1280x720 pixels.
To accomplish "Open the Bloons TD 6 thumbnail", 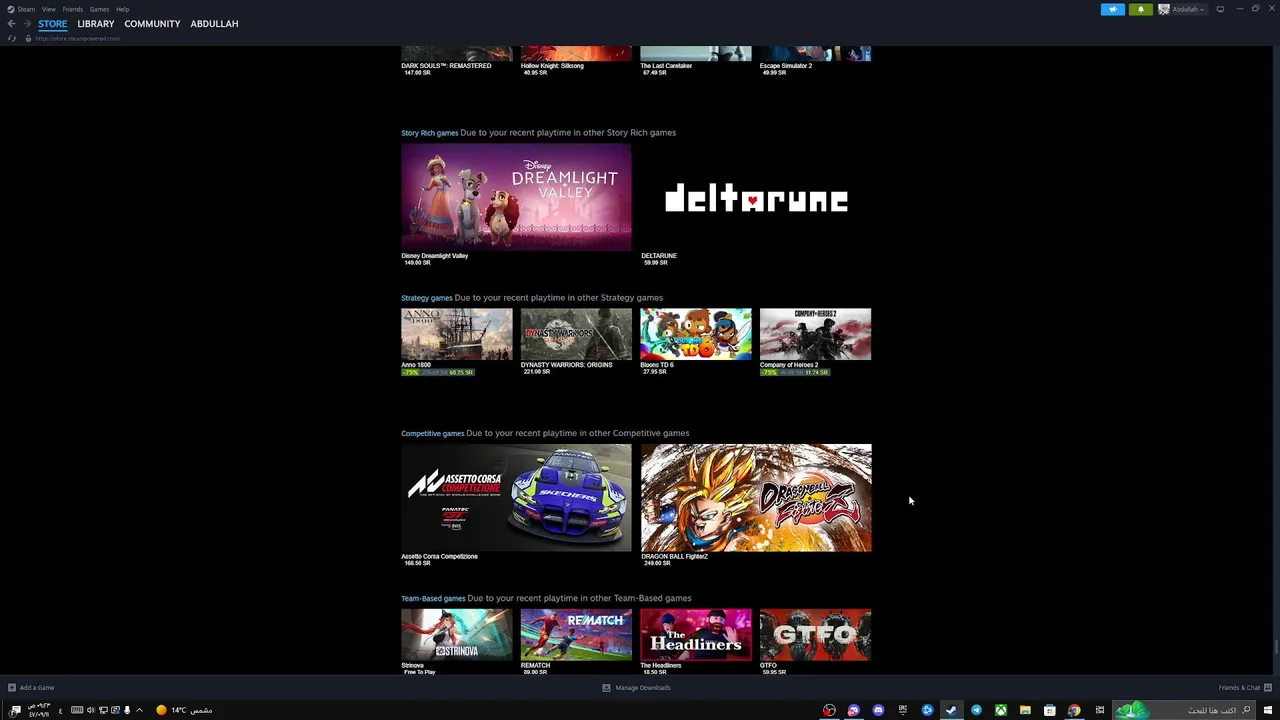I will tap(696, 334).
